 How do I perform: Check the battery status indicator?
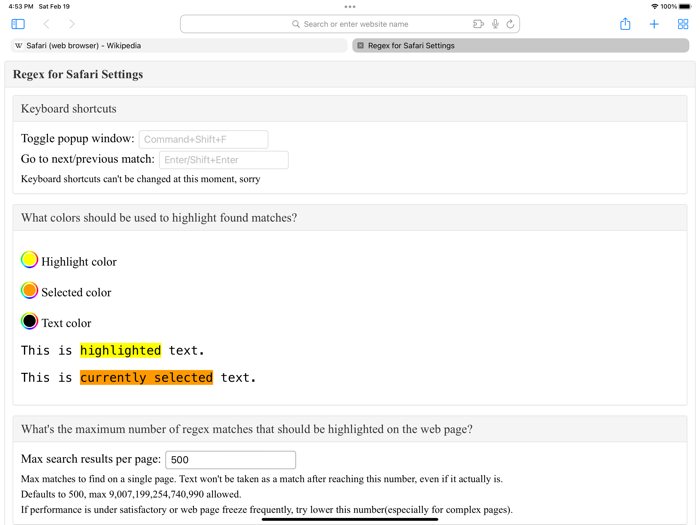pyautogui.click(x=685, y=7)
